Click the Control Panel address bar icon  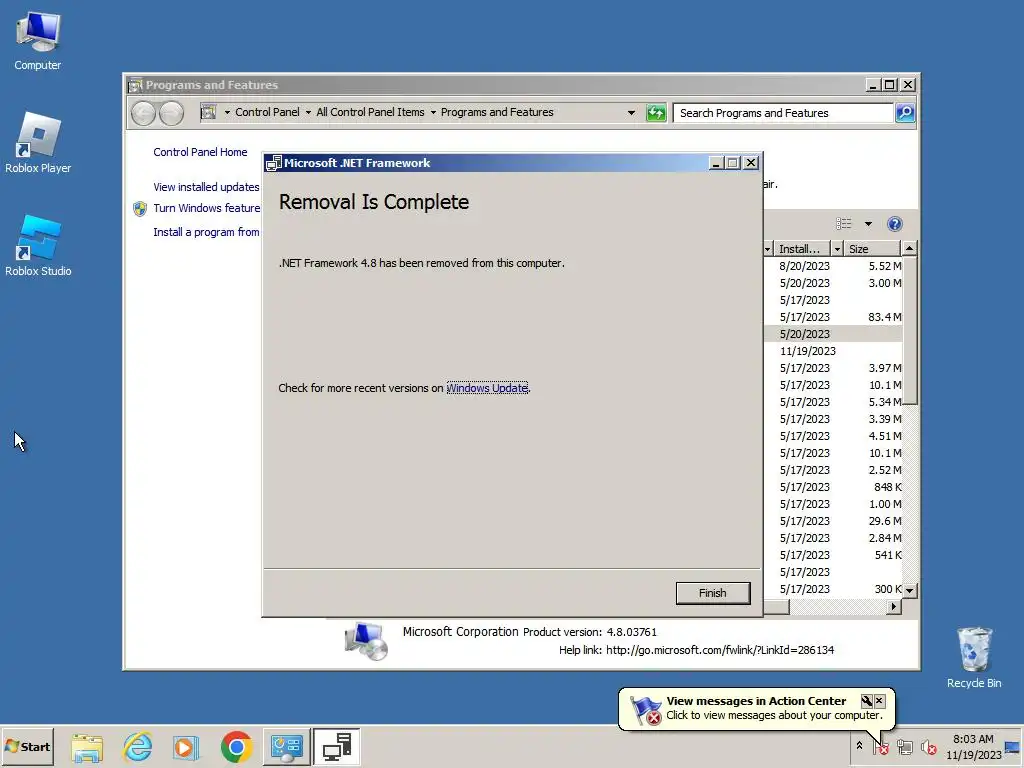tap(208, 112)
